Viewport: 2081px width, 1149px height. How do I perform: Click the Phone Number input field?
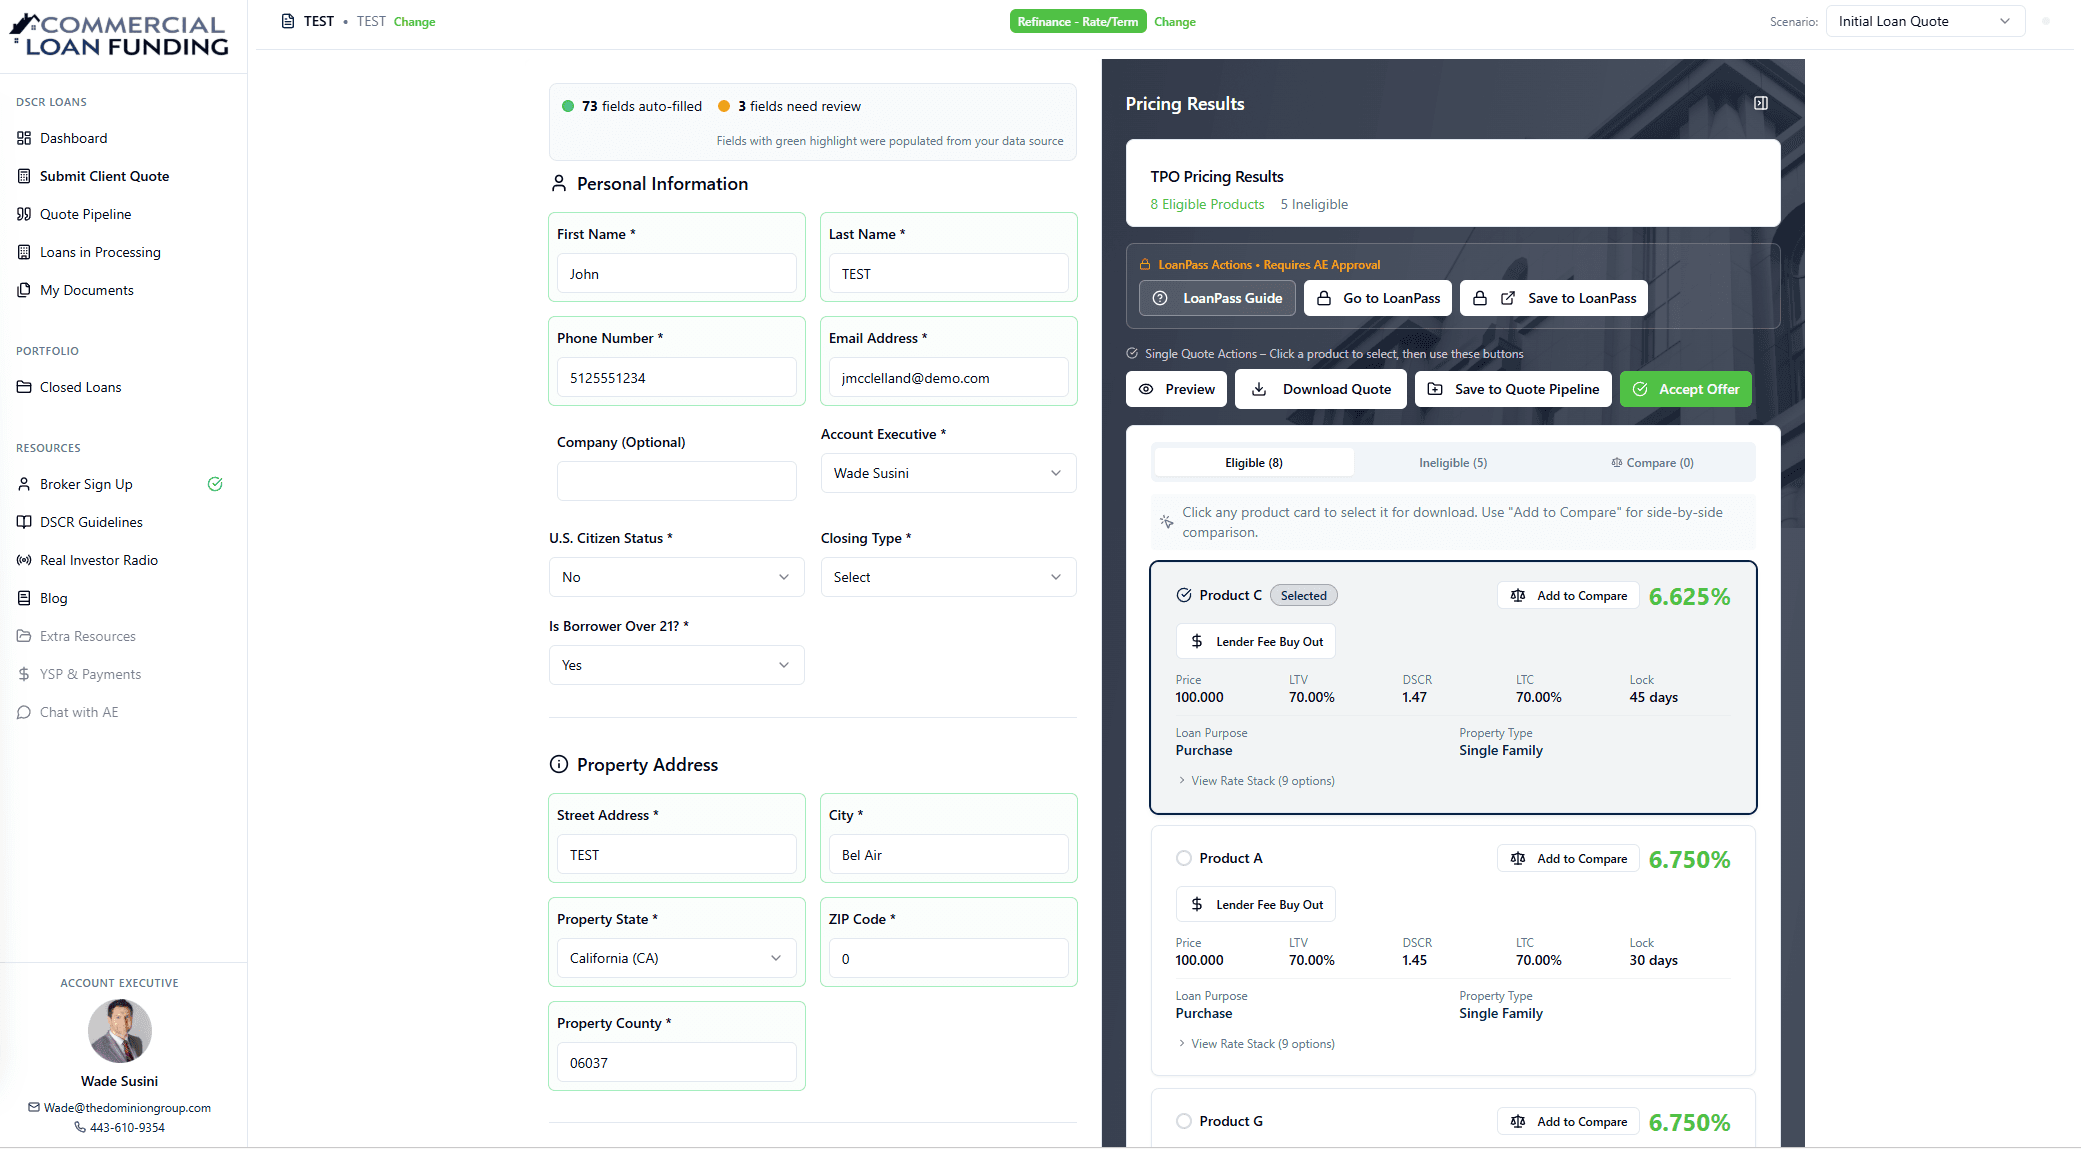(676, 377)
